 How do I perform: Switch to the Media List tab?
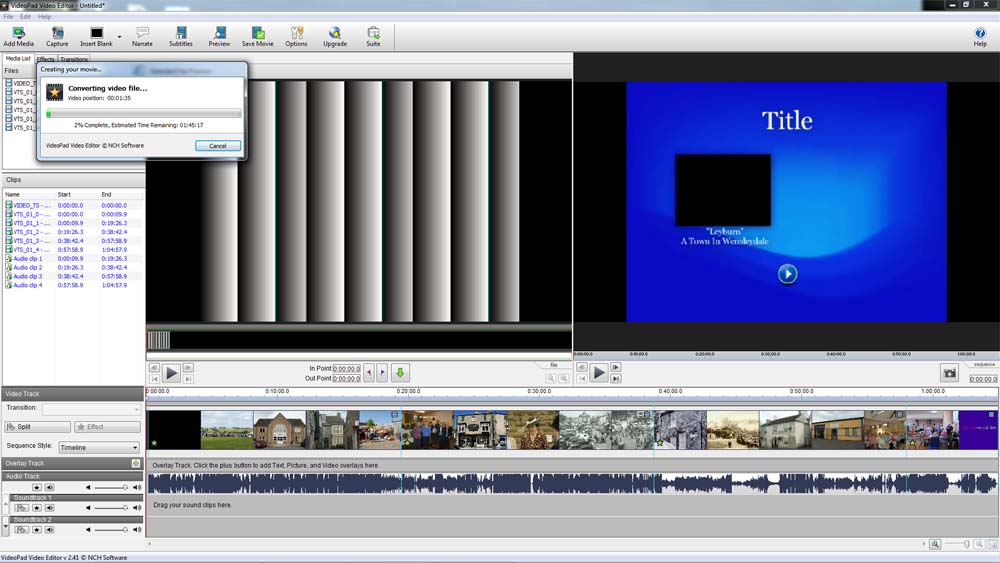point(18,58)
